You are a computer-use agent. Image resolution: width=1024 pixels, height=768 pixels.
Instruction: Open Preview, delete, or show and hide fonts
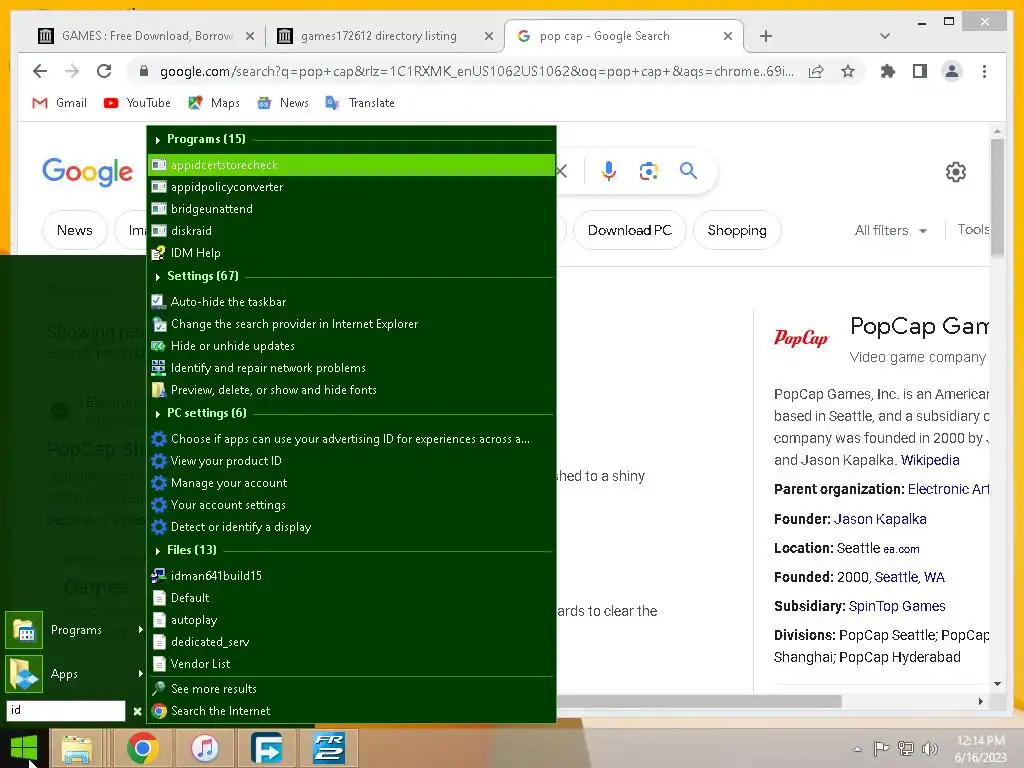(351, 390)
